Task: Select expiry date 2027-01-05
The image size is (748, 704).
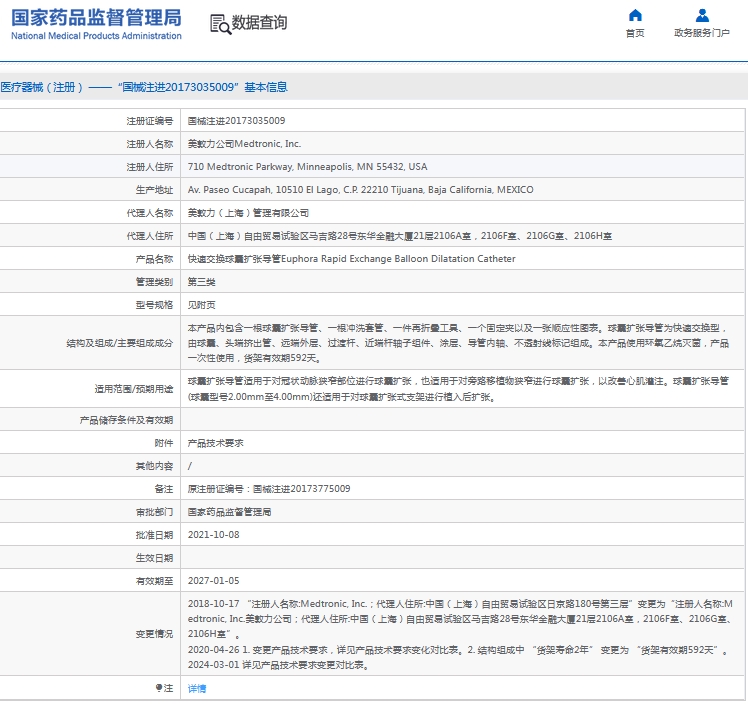Action: pyautogui.click(x=213, y=580)
